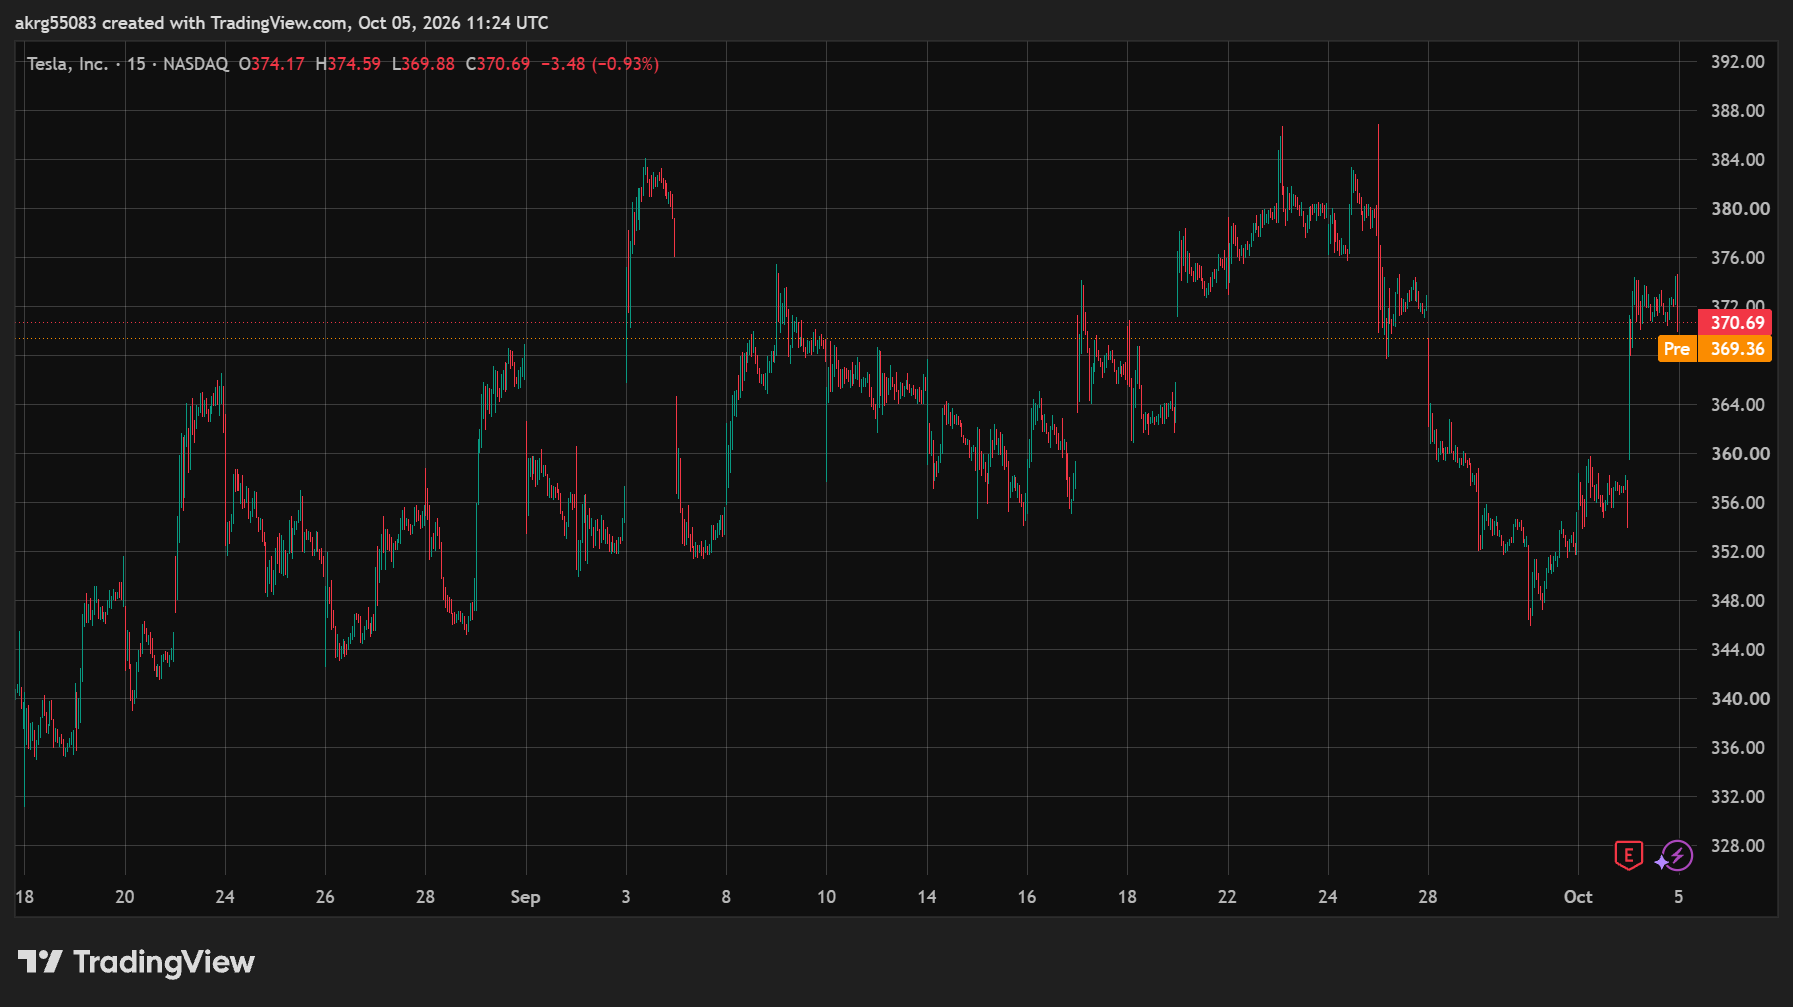Click the Tesla, Inc. symbol title
Viewport: 1793px width, 1007px height.
point(67,64)
